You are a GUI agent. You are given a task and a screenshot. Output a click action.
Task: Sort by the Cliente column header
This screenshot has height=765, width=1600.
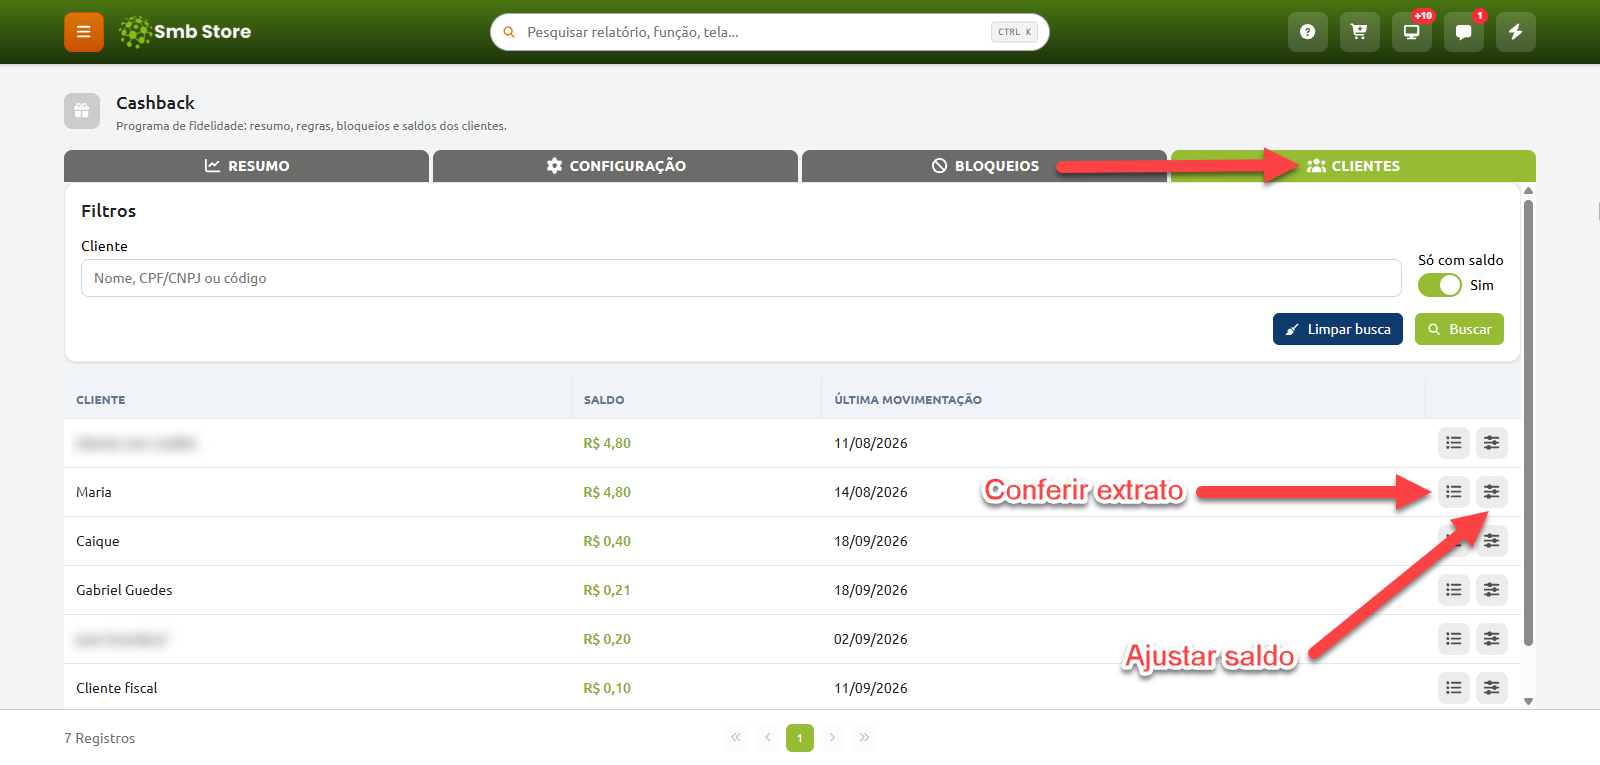click(x=101, y=400)
